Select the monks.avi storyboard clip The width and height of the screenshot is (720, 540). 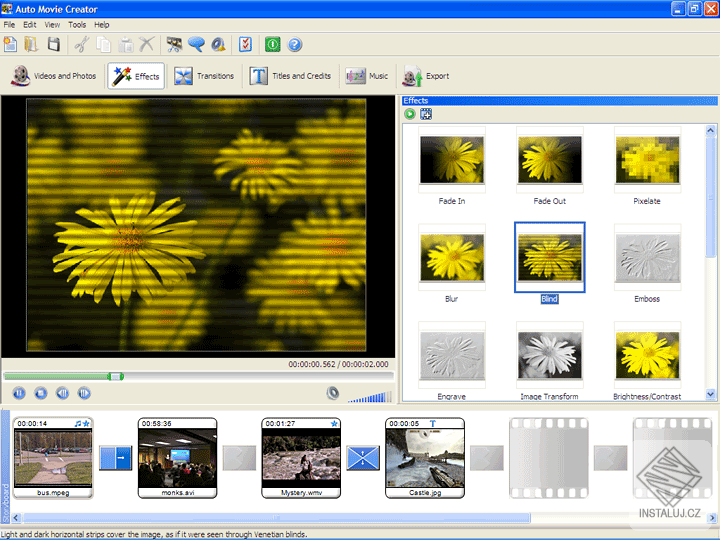coord(178,458)
